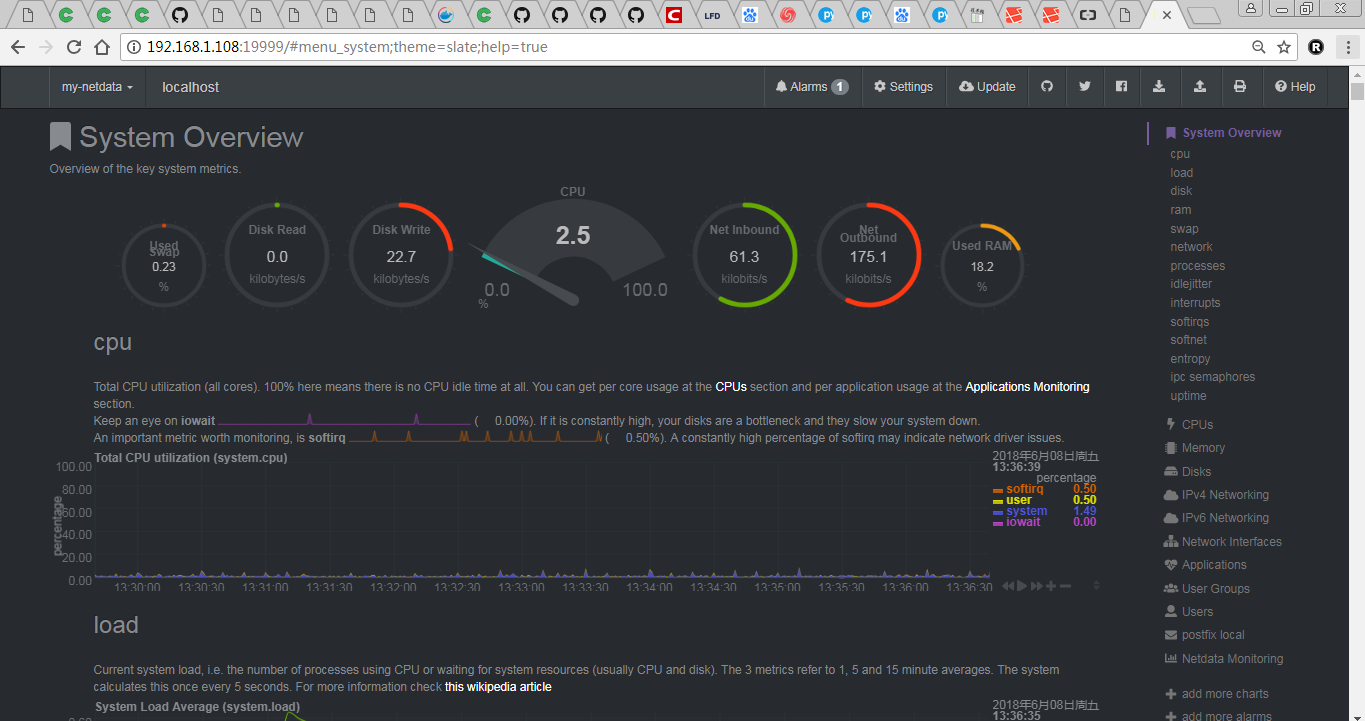Click the Disk Write gauge
This screenshot has height=721, width=1365.
[x=401, y=256]
